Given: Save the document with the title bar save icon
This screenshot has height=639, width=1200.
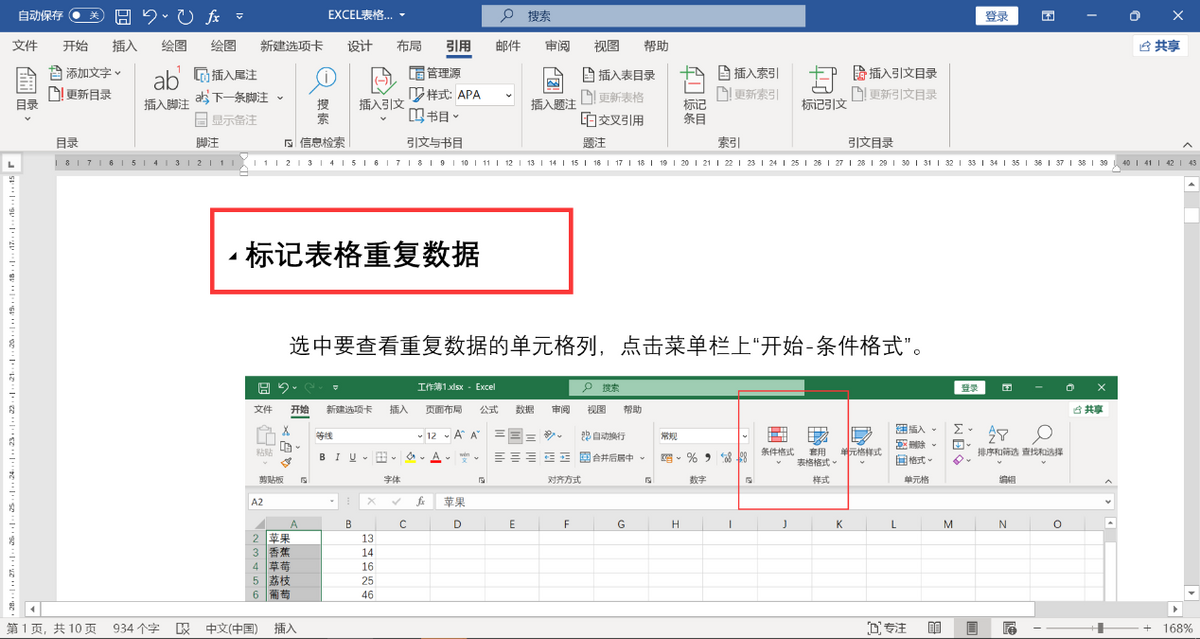Looking at the screenshot, I should 122,16.
